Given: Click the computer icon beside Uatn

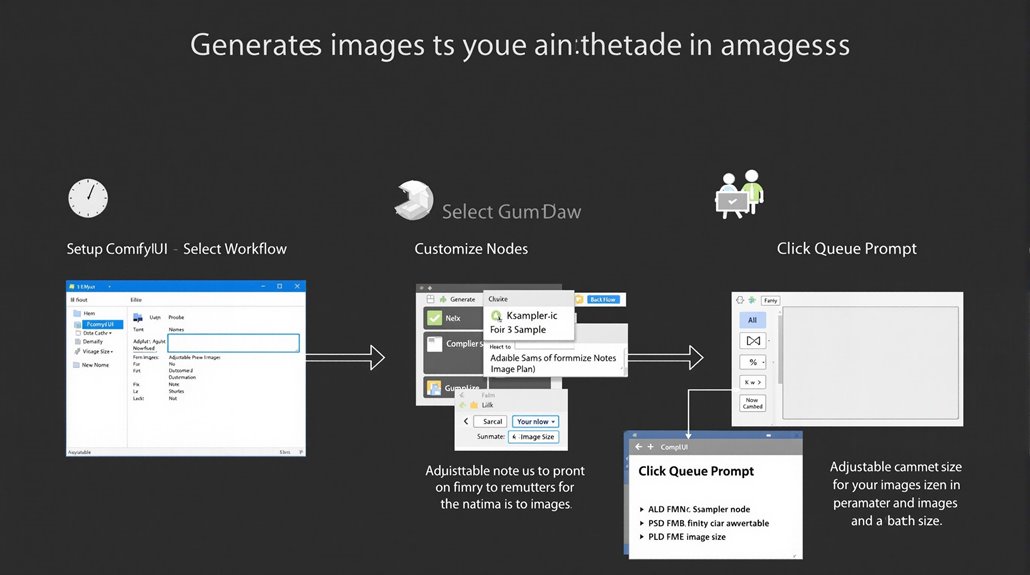Looking at the screenshot, I should (x=138, y=317).
